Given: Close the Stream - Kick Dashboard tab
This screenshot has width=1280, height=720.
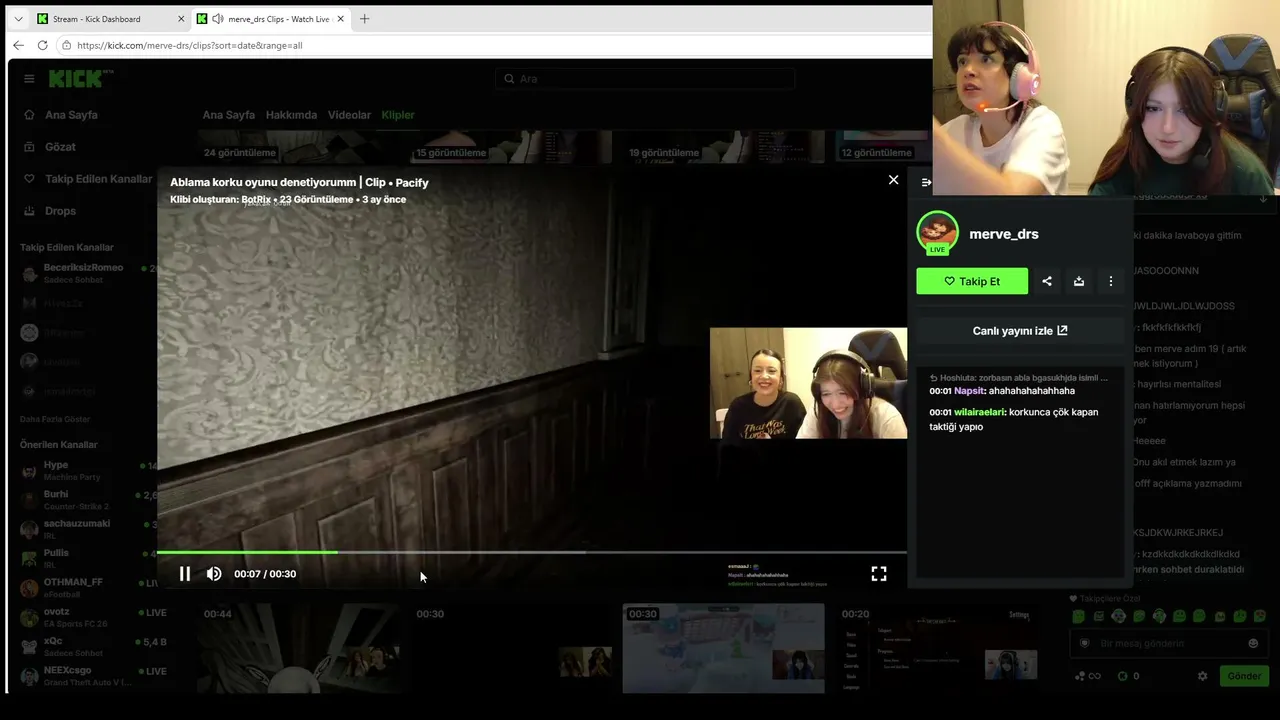Looking at the screenshot, I should pos(181,19).
